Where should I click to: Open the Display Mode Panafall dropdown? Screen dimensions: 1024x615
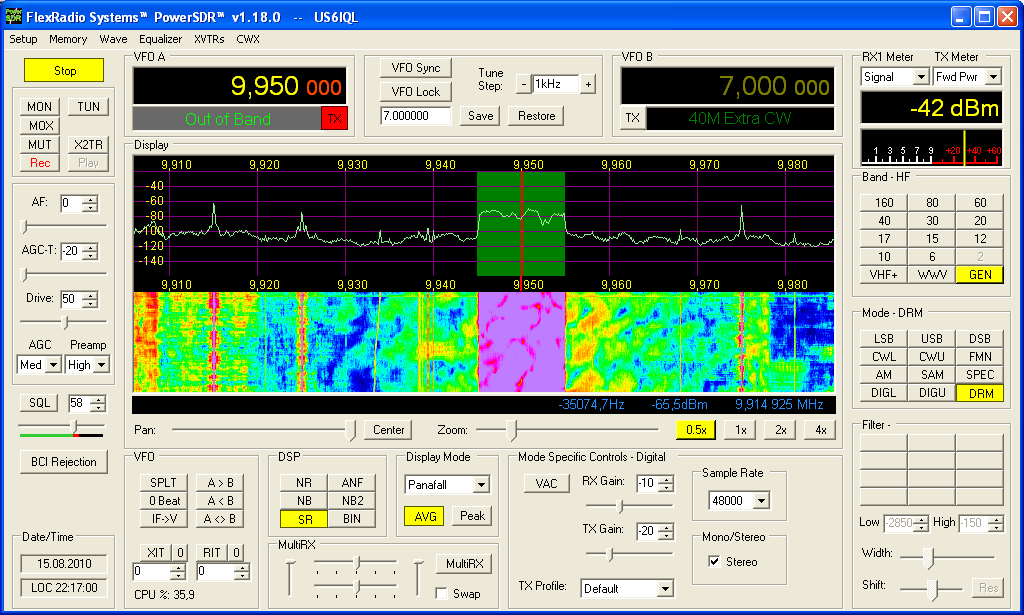click(481, 485)
